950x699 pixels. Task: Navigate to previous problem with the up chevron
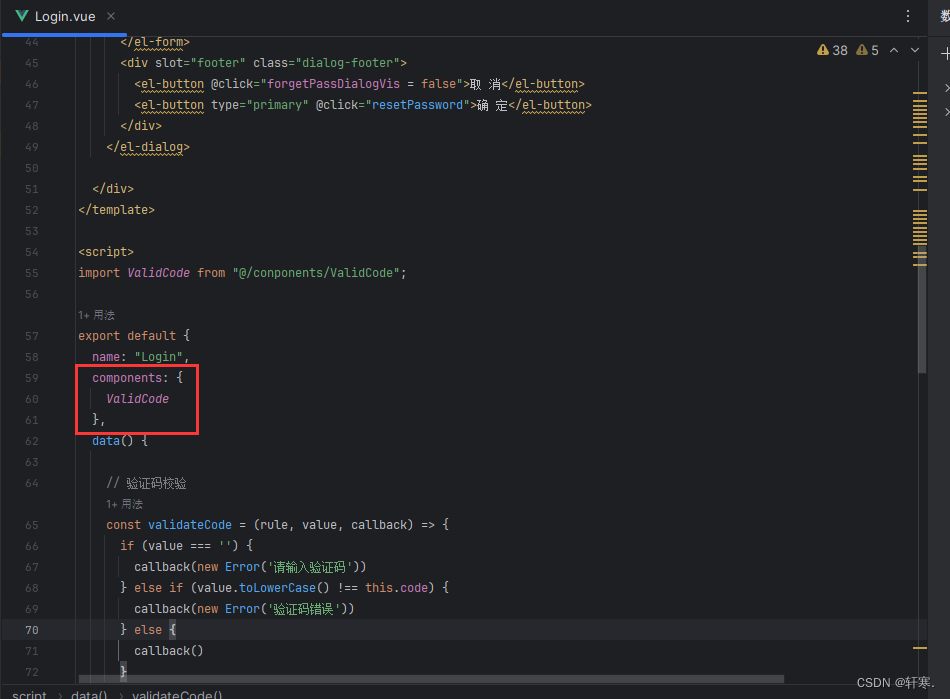coord(893,48)
